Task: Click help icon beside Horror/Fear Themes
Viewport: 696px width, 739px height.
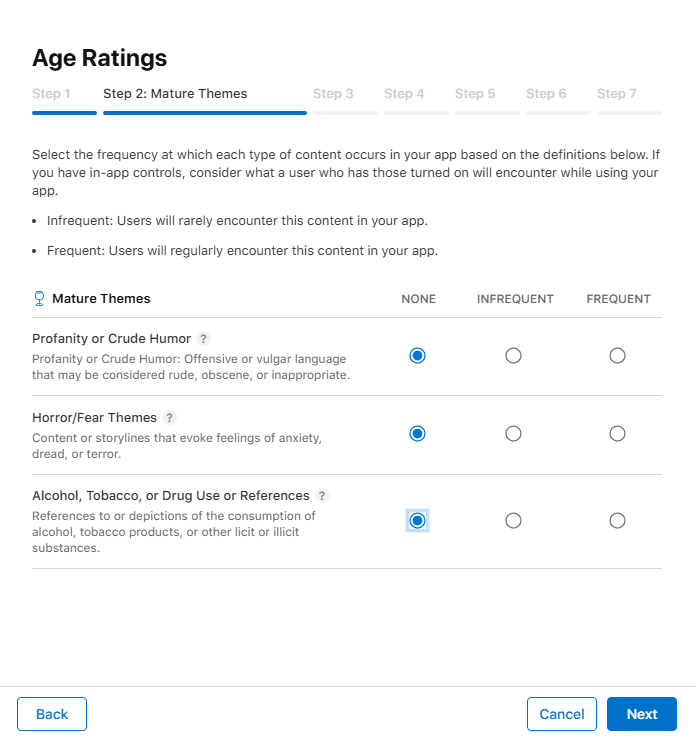Action: (x=170, y=417)
